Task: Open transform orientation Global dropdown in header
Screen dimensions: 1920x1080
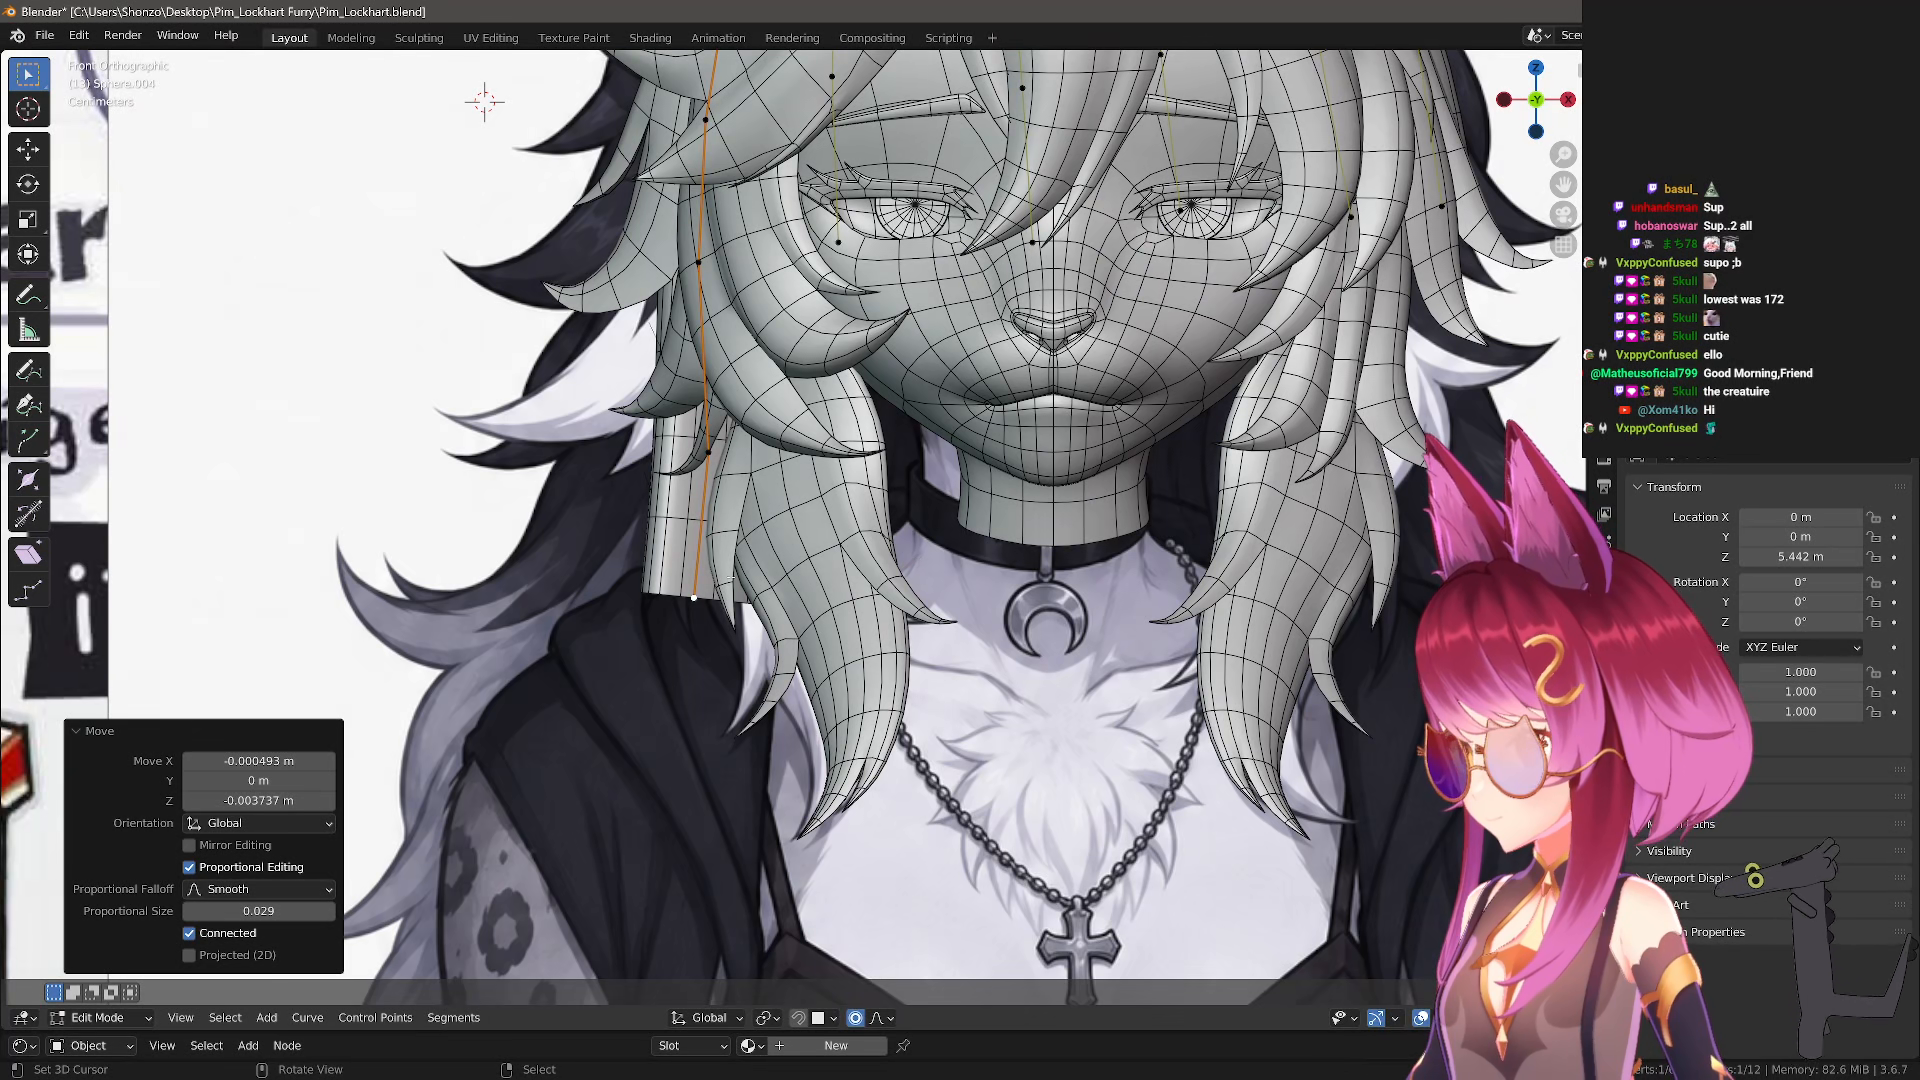Action: tap(708, 1018)
